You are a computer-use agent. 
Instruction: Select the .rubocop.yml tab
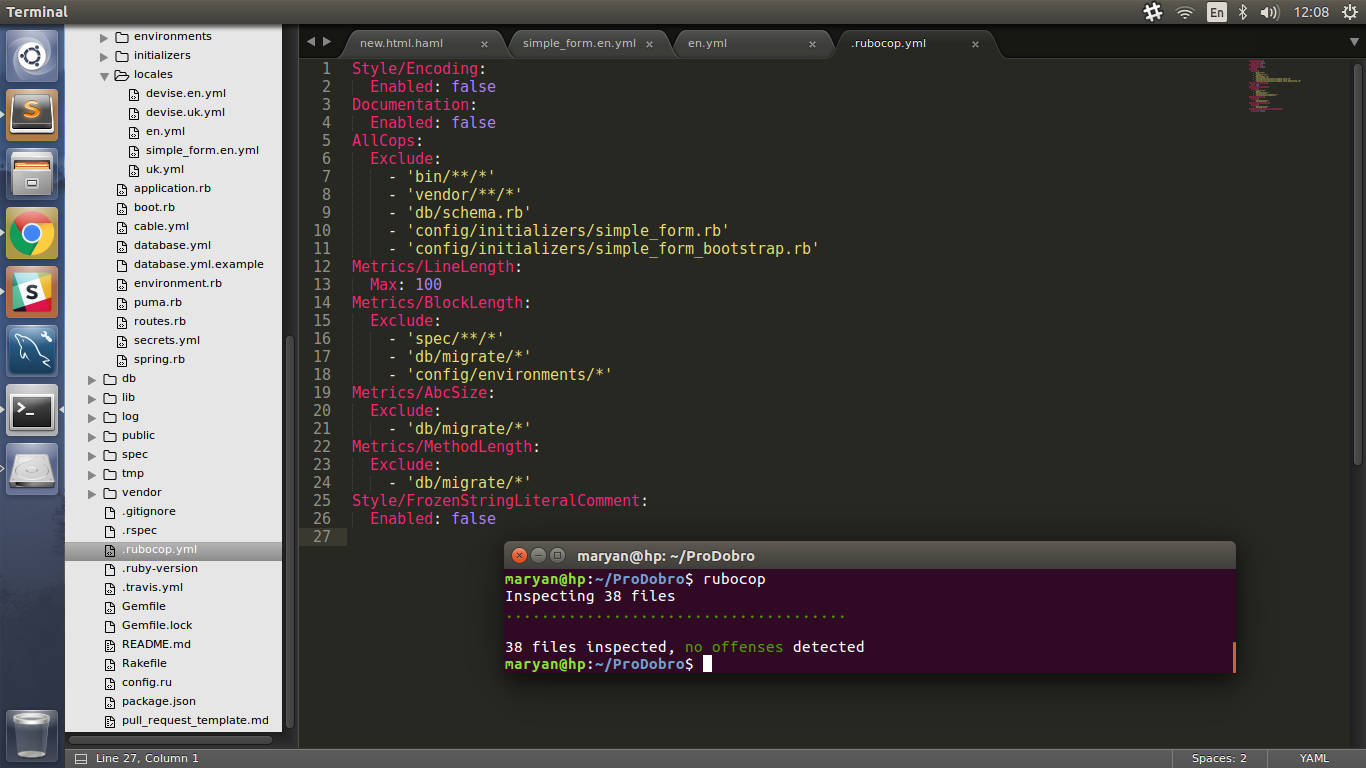[888, 43]
